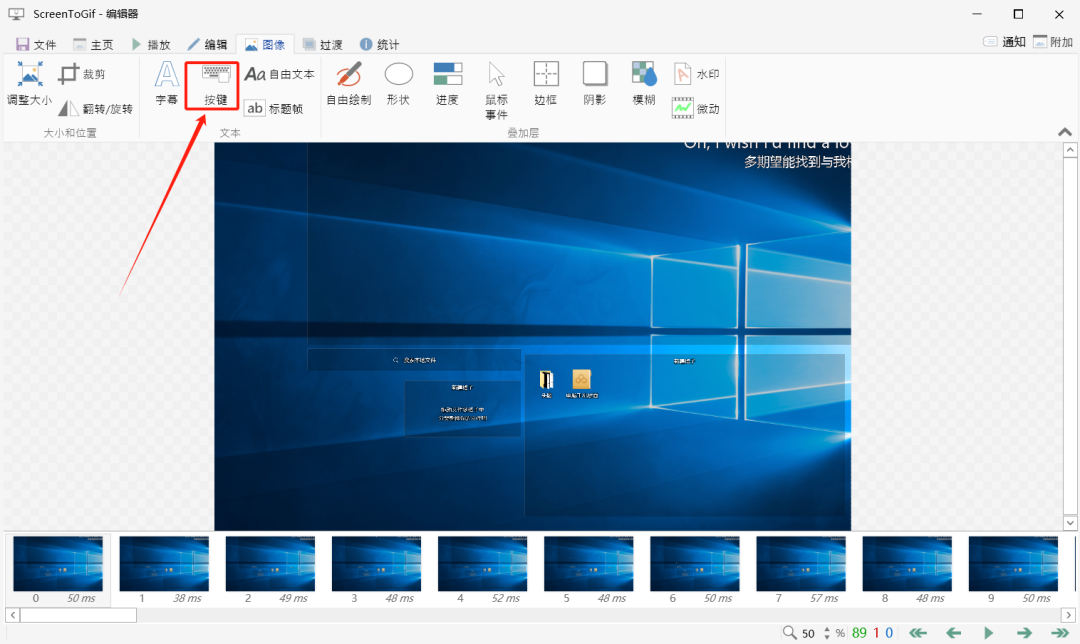Viewport: 1080px width, 644px height.
Task: Click the frame list scroll right arrow
Action: point(1068,615)
